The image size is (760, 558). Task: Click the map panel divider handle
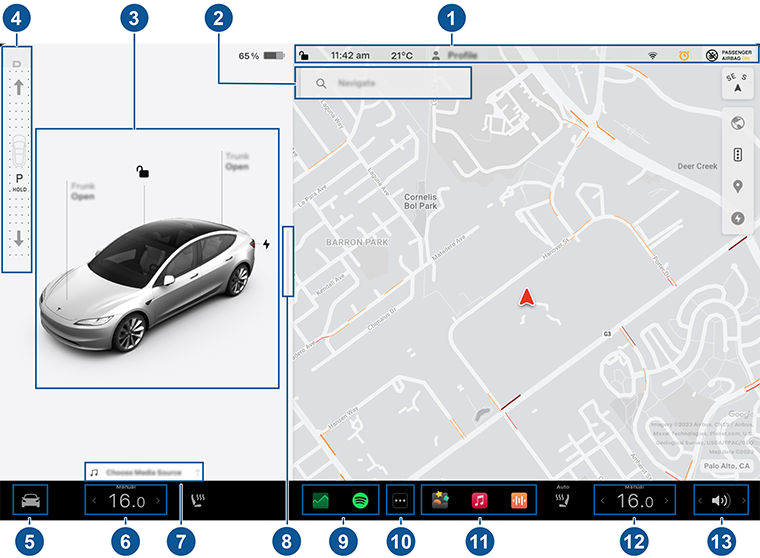coord(288,261)
